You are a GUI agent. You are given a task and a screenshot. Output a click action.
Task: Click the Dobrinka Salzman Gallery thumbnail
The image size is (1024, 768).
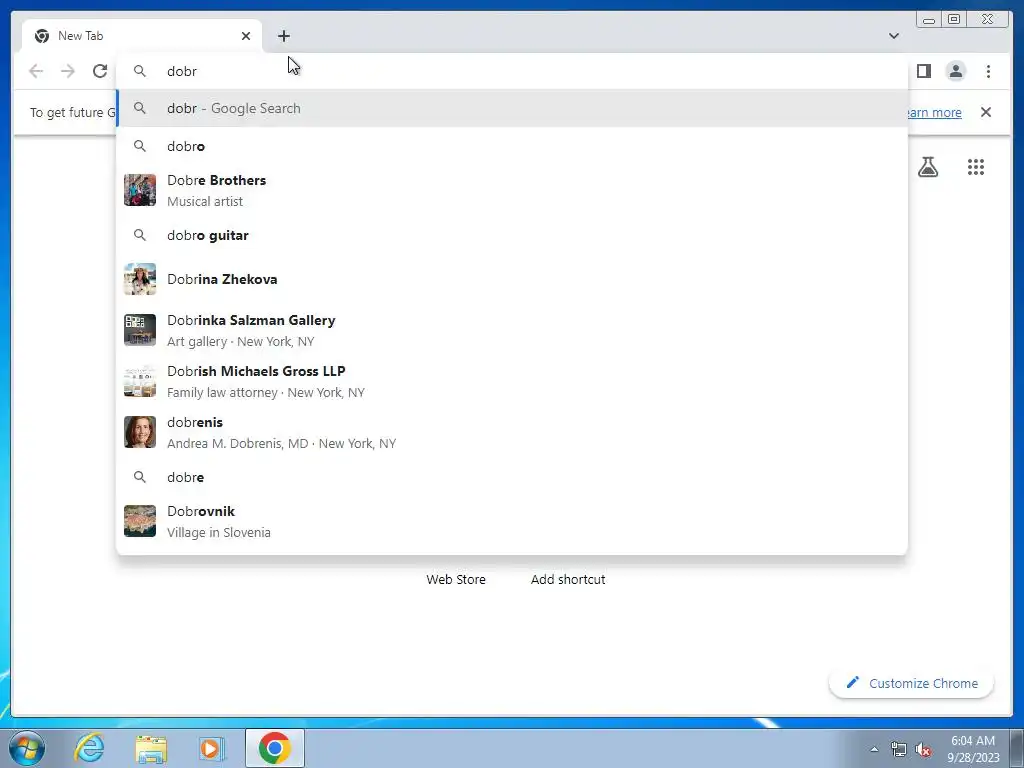[x=140, y=330]
